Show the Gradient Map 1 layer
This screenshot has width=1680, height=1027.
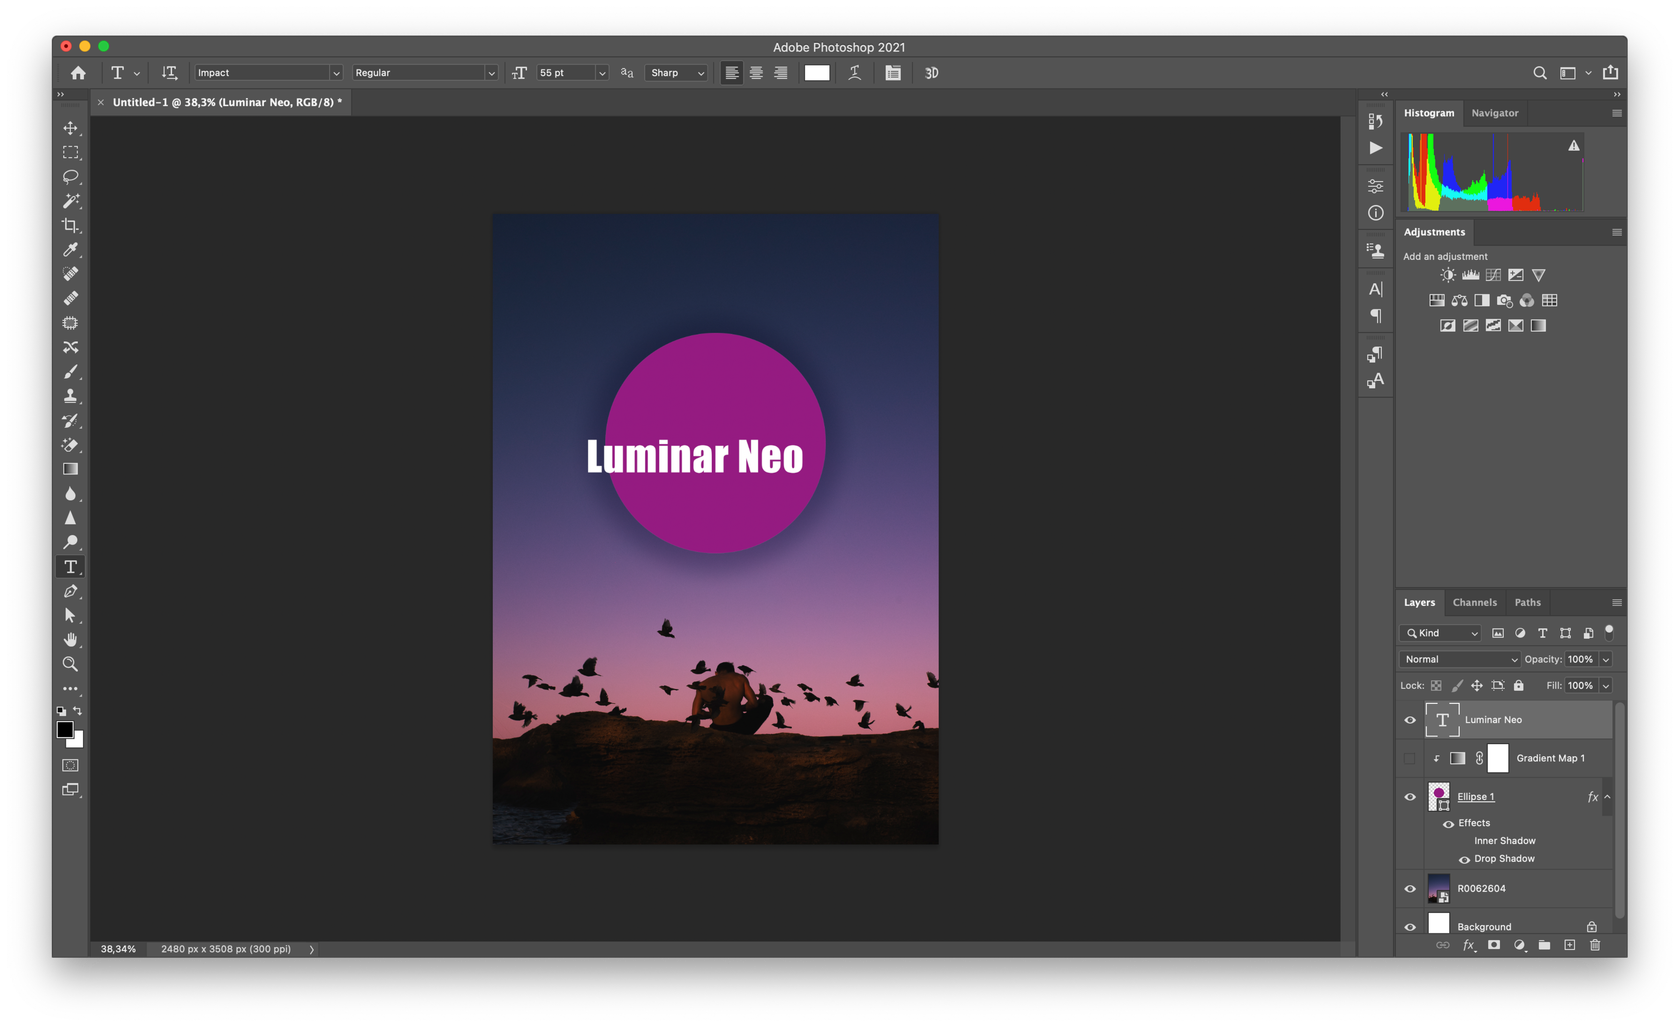1410,758
